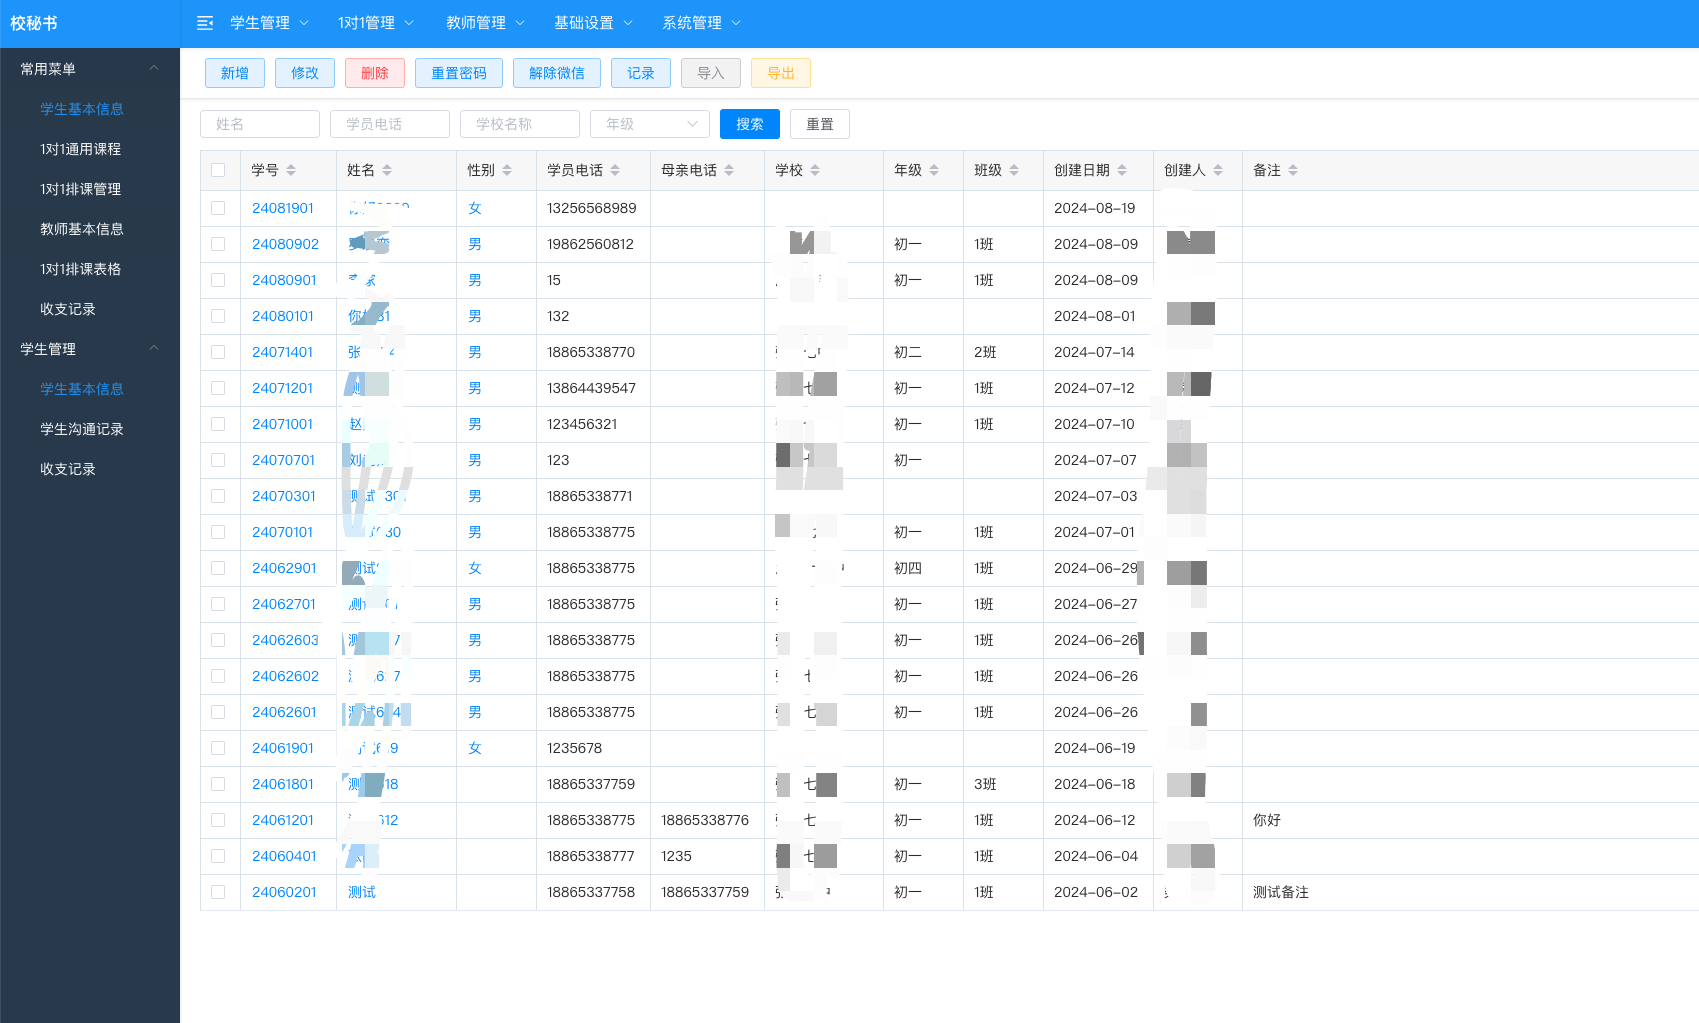Image resolution: width=1699 pixels, height=1023 pixels.
Task: Tick checkbox for student 24061901
Action: 218,748
